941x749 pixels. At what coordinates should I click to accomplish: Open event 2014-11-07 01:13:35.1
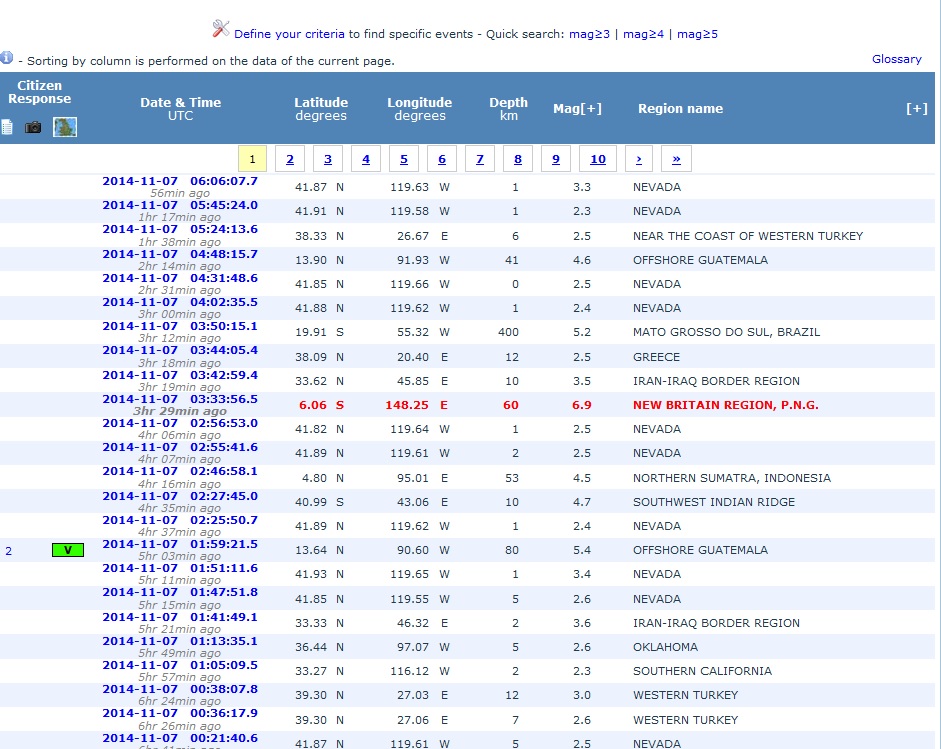[x=180, y=642]
